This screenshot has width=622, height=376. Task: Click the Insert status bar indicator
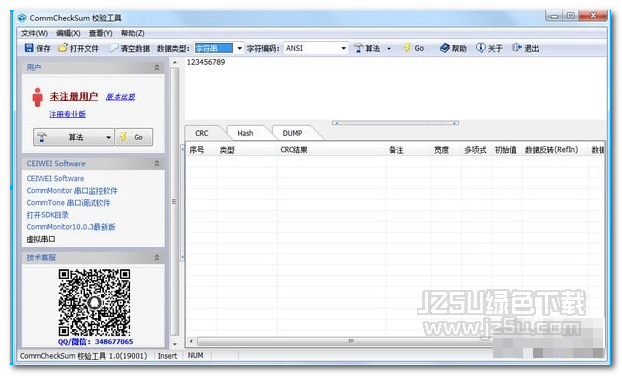coord(167,356)
